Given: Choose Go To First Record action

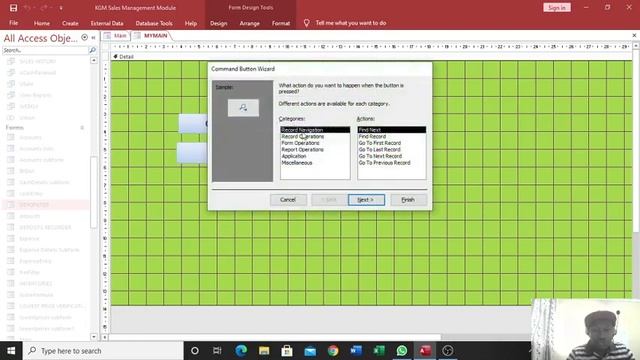Looking at the screenshot, I should 392,143.
